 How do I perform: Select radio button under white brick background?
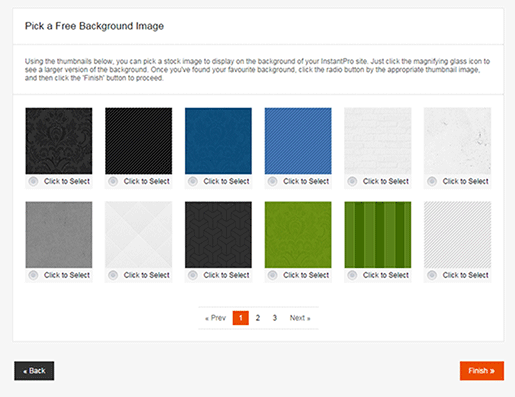click(x=352, y=181)
